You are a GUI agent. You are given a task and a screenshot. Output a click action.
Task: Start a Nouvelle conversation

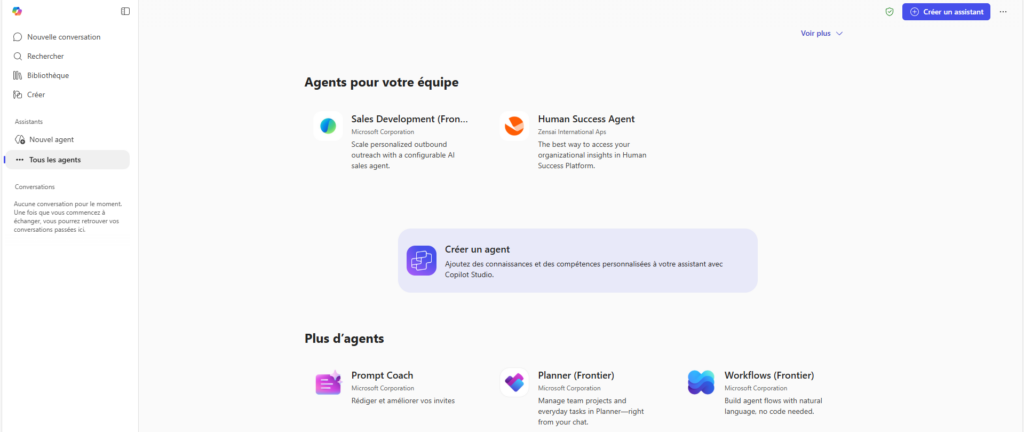point(63,37)
